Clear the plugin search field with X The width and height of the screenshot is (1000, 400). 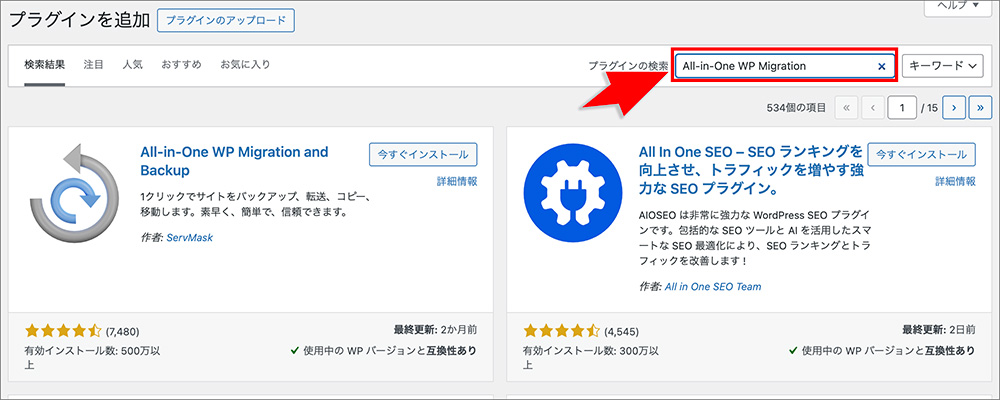click(x=881, y=66)
